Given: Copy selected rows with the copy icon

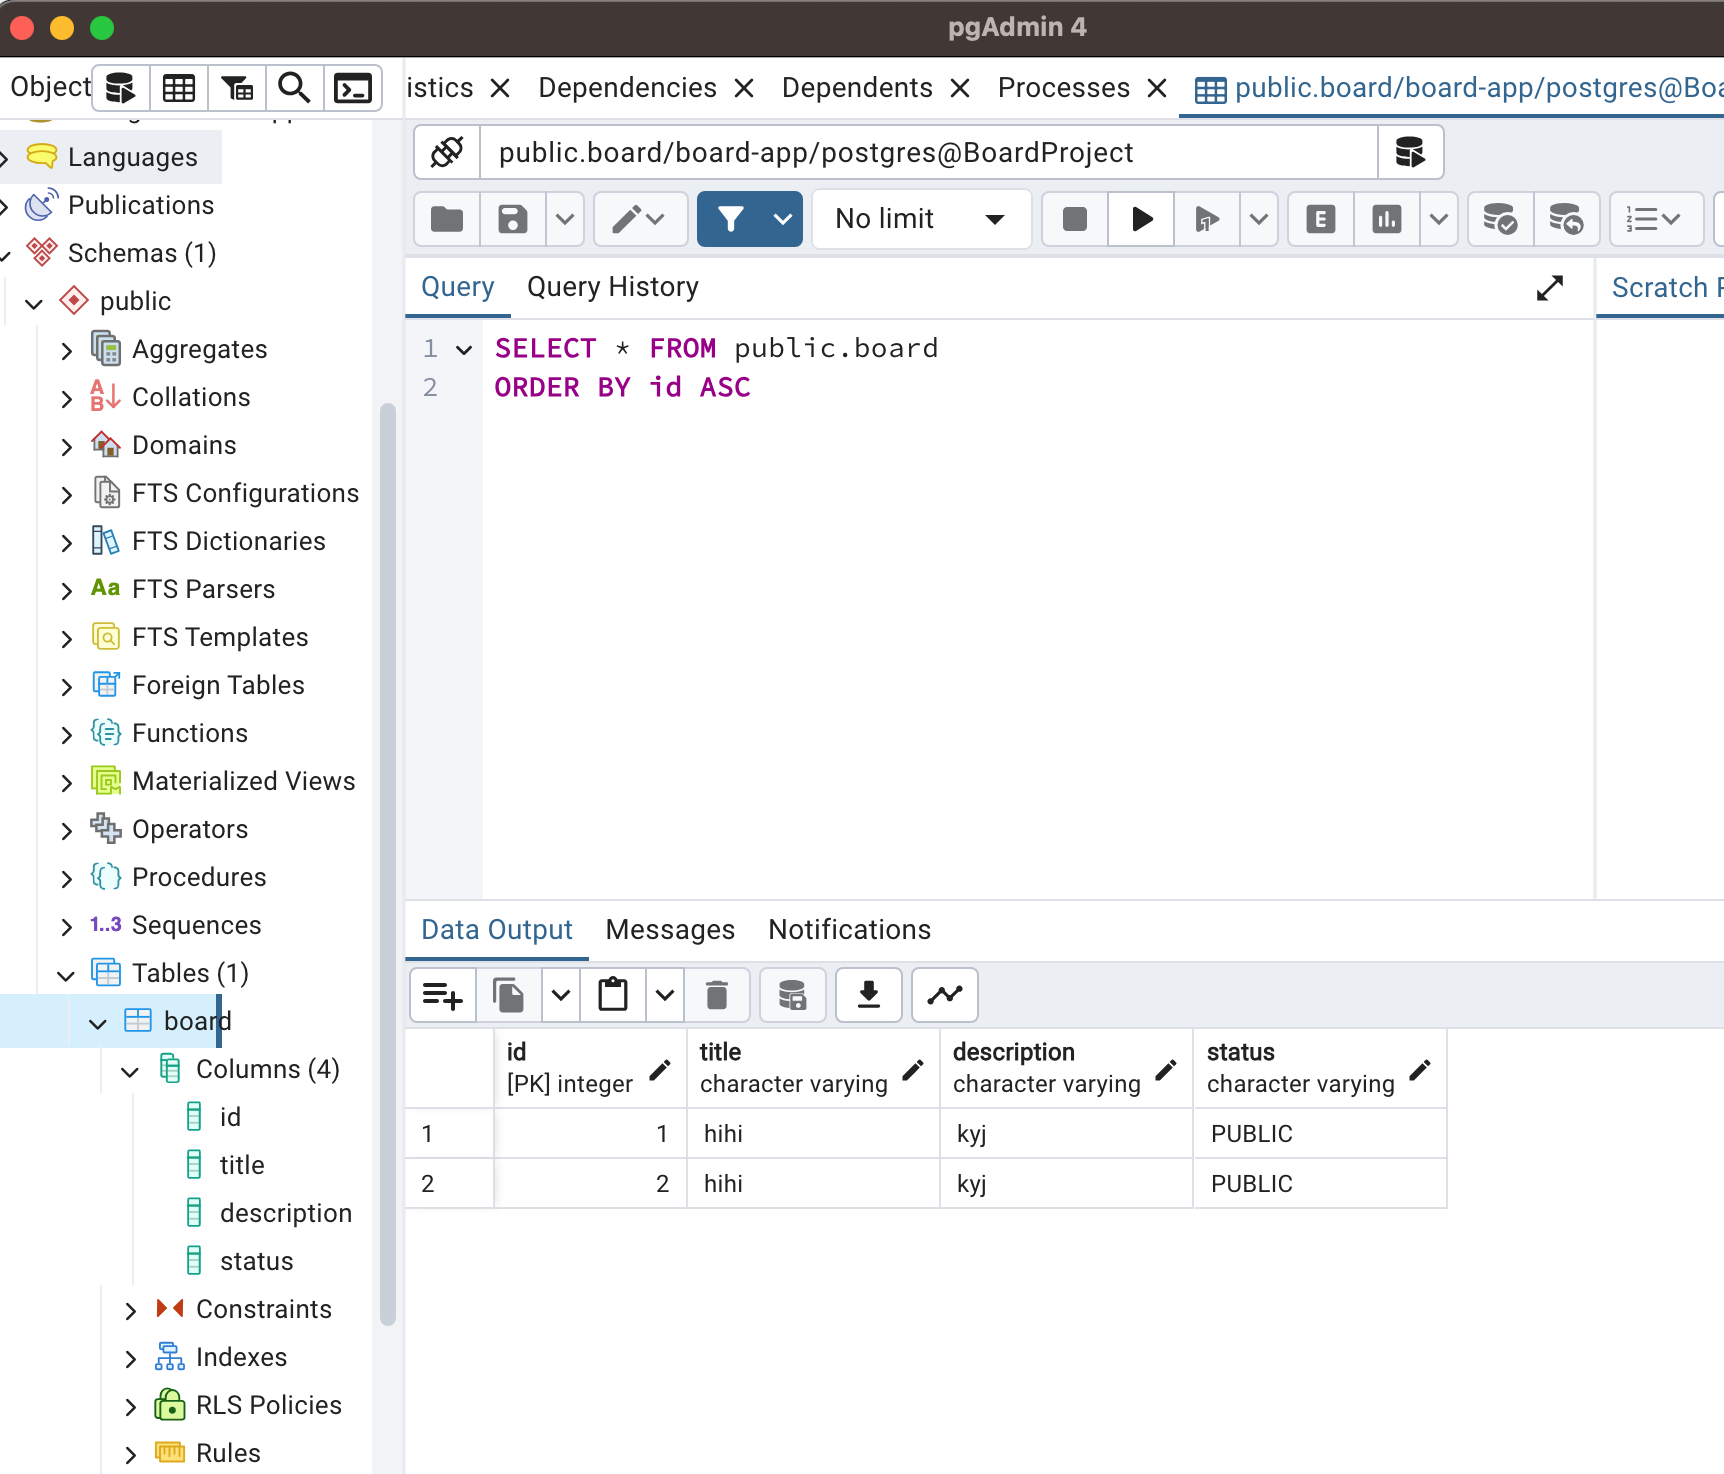Looking at the screenshot, I should coord(509,995).
